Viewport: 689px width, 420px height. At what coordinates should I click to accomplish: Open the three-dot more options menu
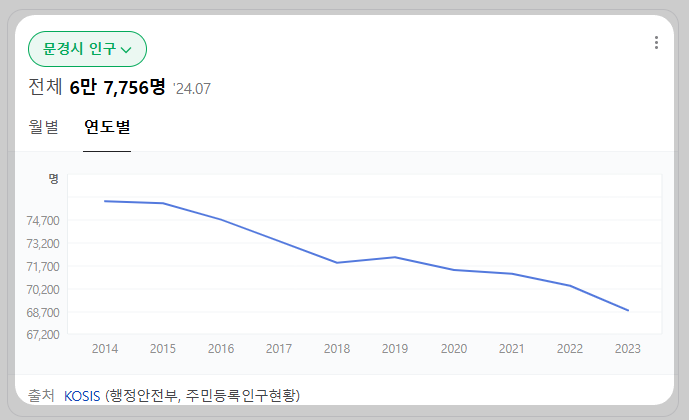656,43
